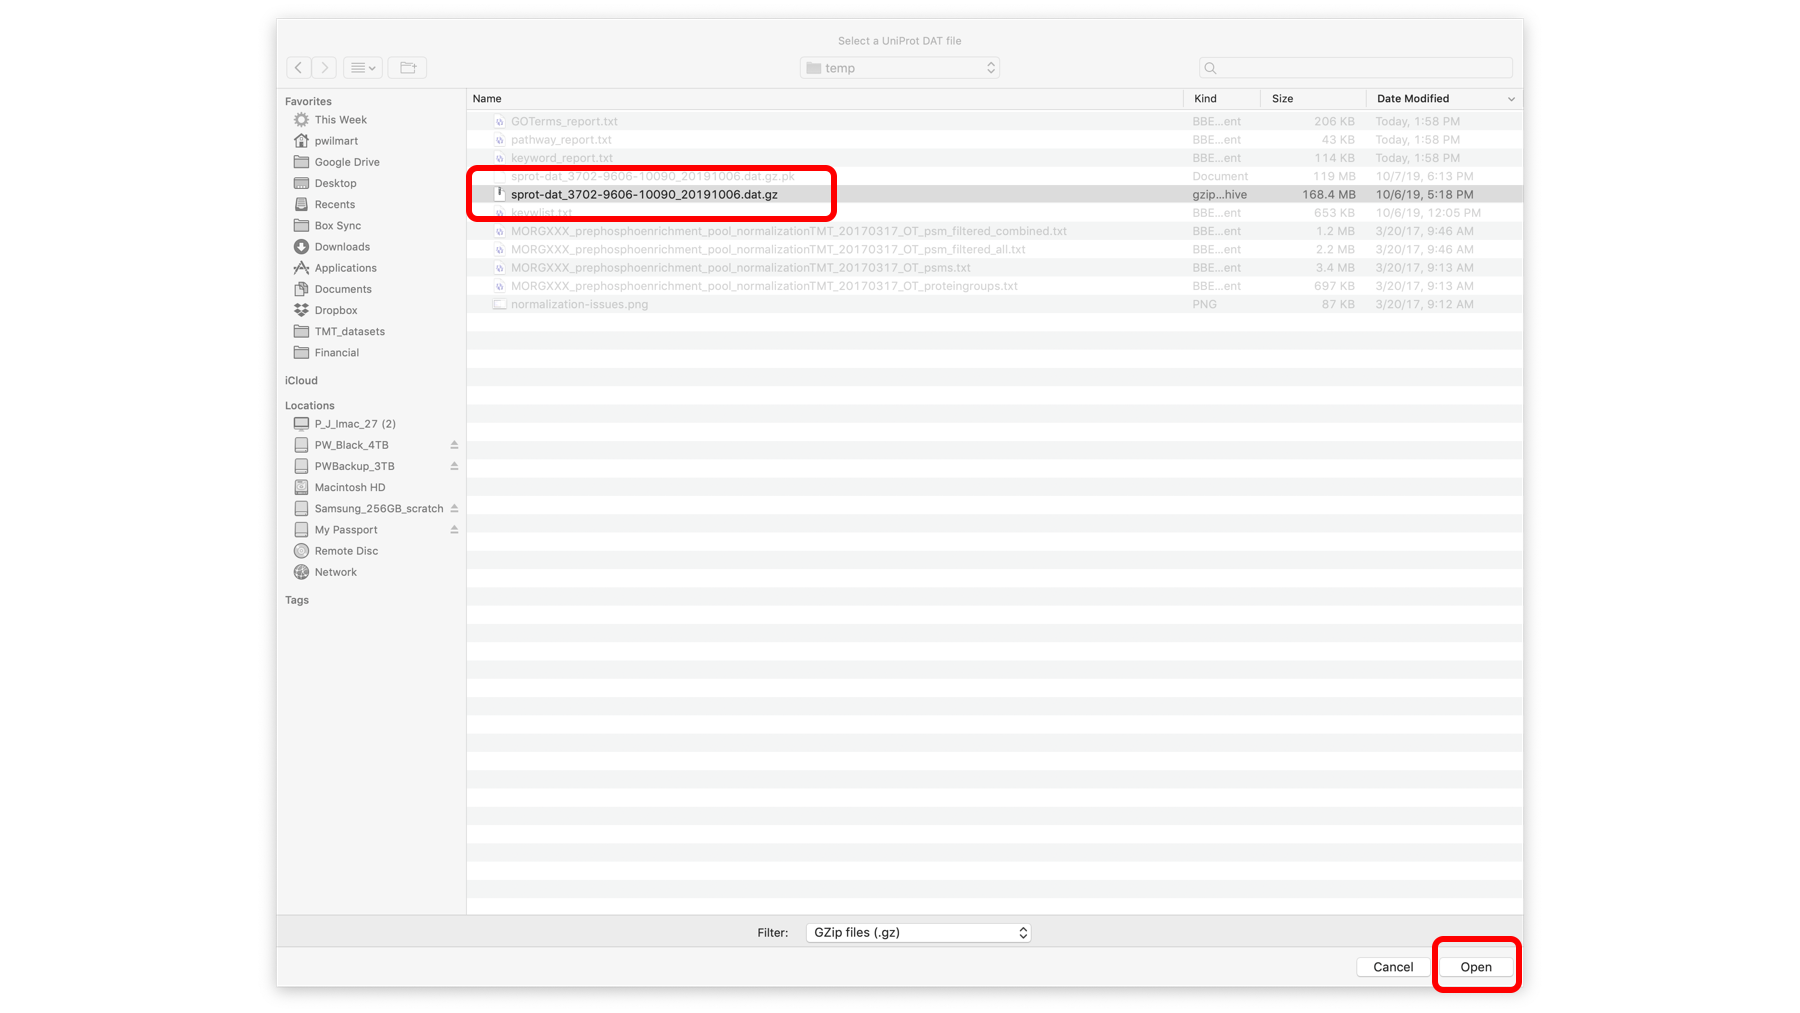Click the Locations section header
The height and width of the screenshot is (1013, 1800).
[310, 405]
